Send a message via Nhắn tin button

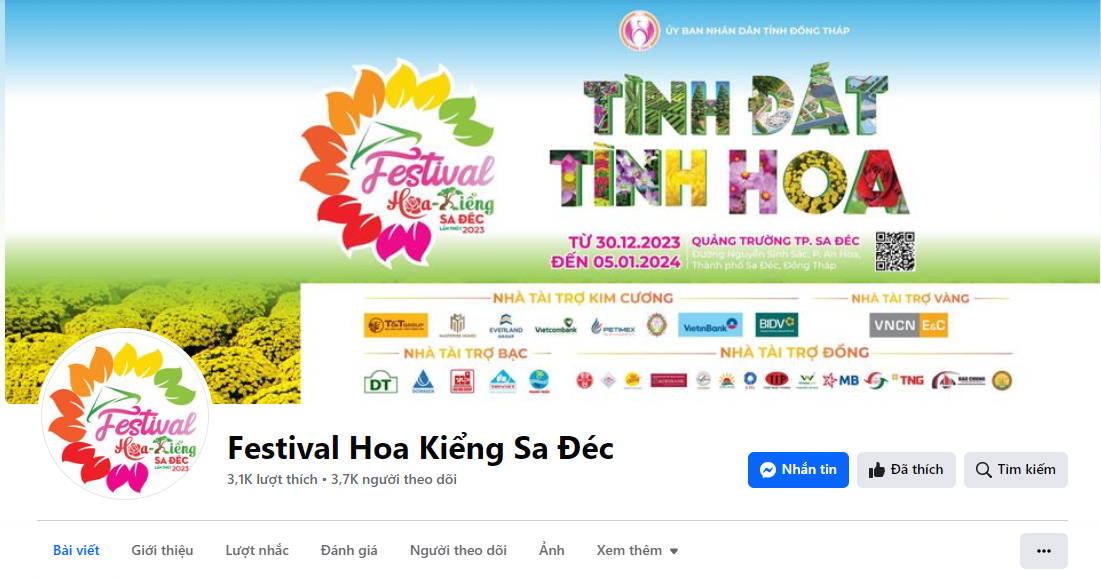pos(798,470)
